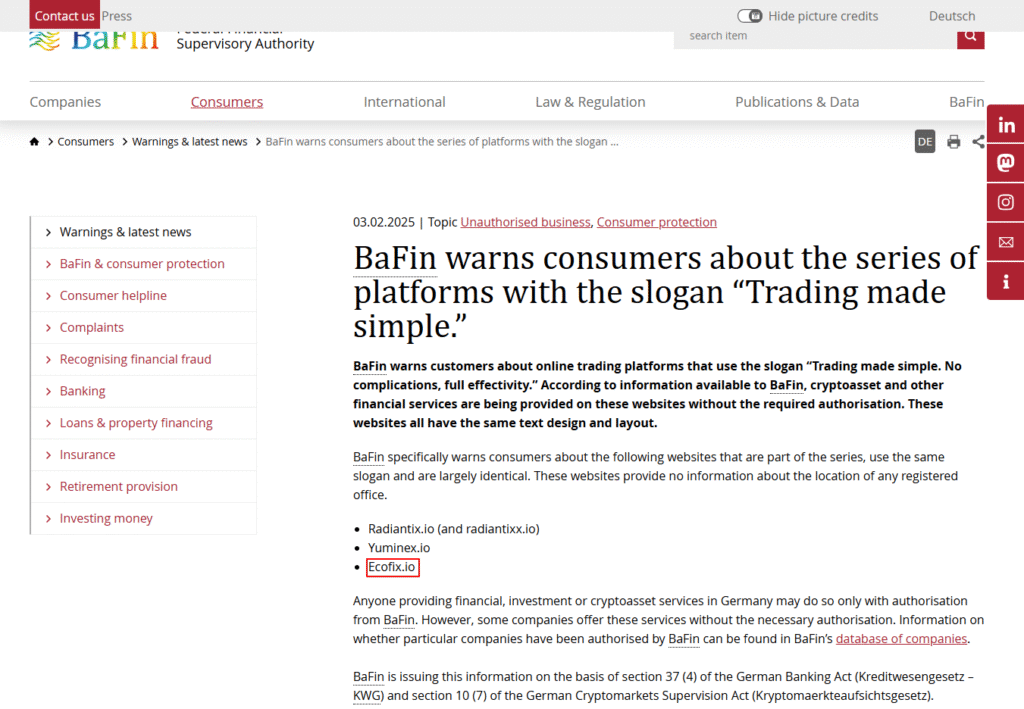The width and height of the screenshot is (1024, 709).
Task: Open Consumer protection topic link
Action: (x=656, y=222)
